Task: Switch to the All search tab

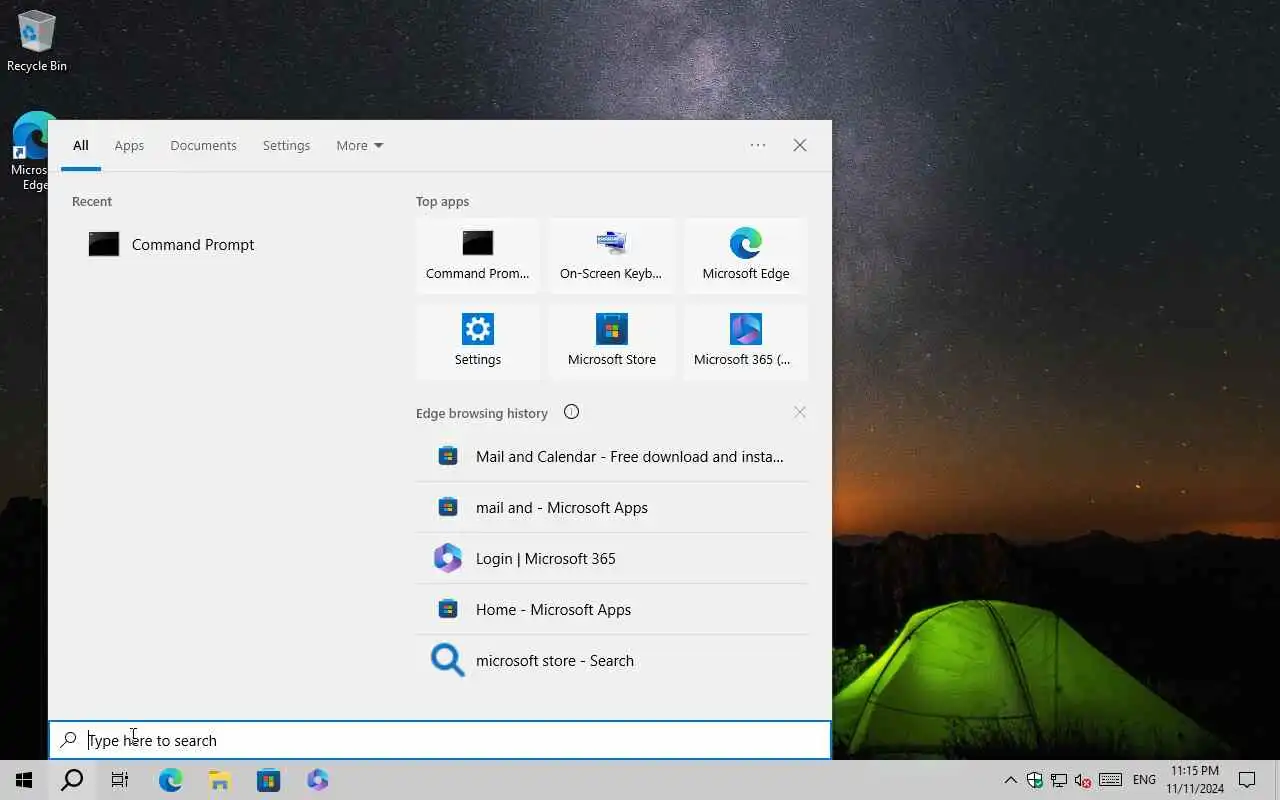Action: [x=81, y=145]
